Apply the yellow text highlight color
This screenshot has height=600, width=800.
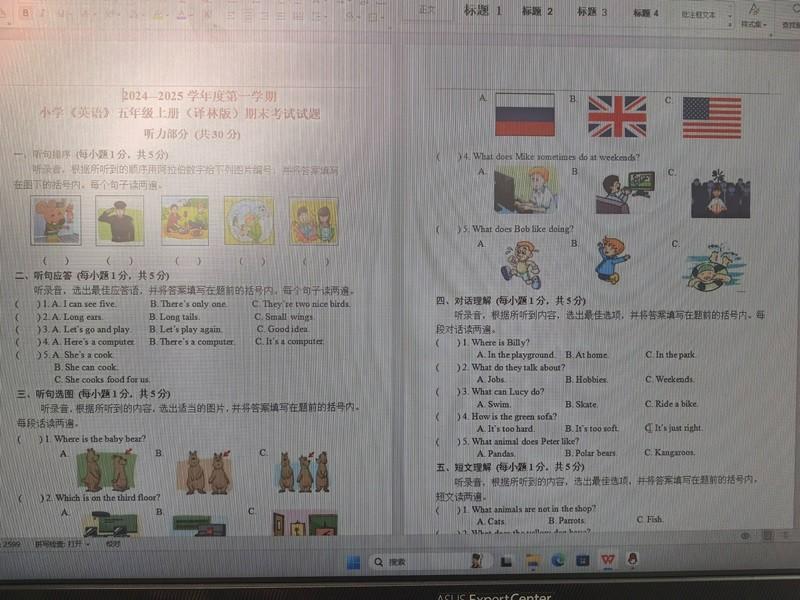click(x=158, y=15)
